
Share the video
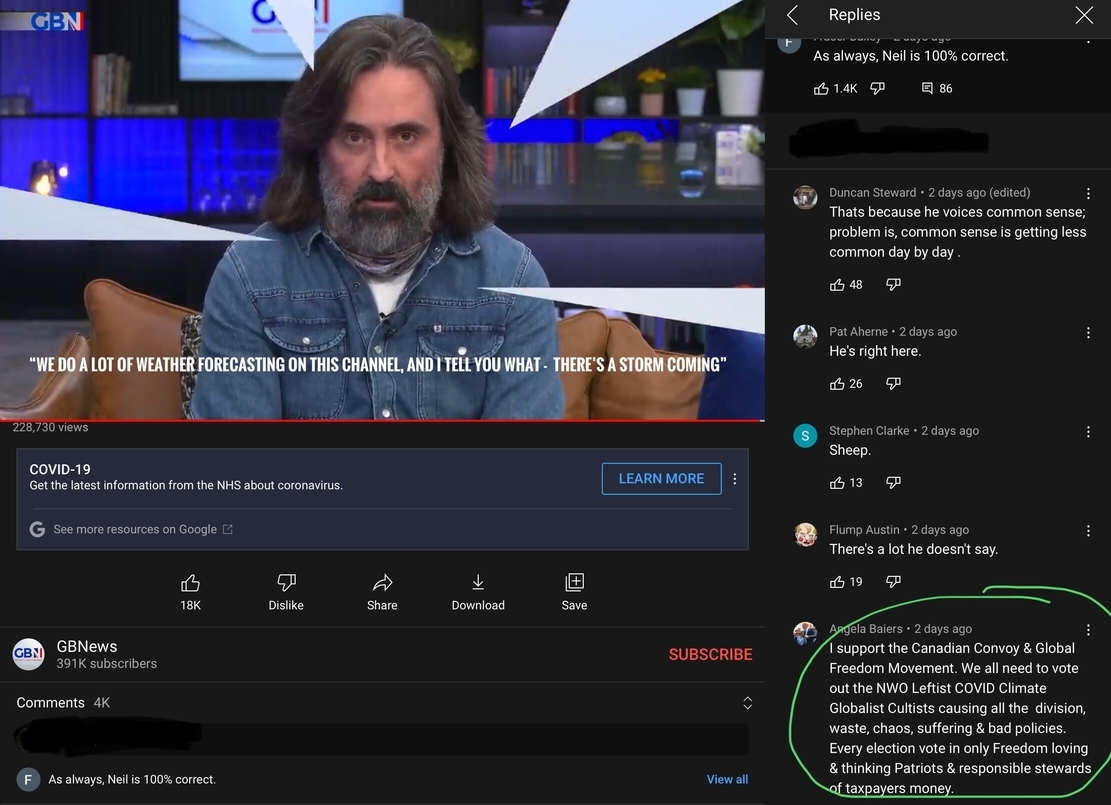(x=382, y=583)
